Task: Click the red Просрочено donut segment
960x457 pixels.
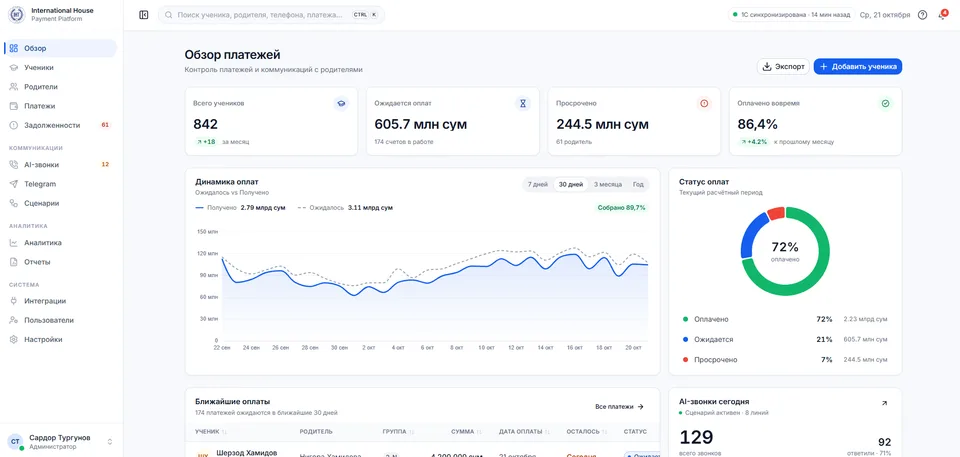Action: (776, 213)
